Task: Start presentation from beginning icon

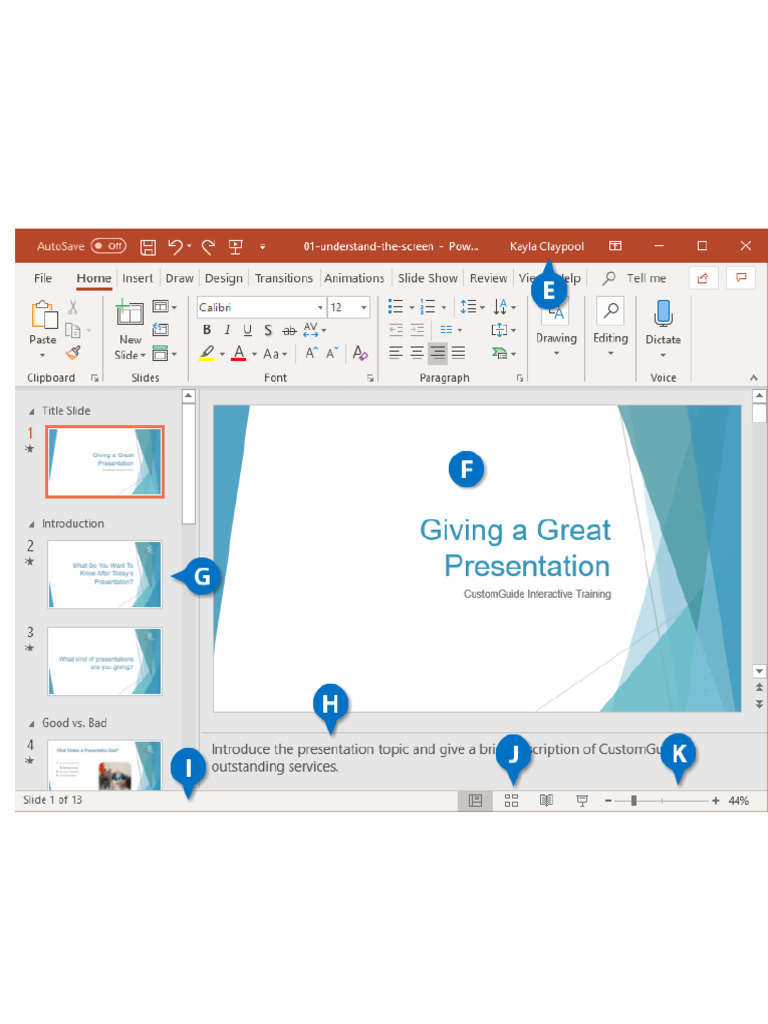Action: (x=236, y=246)
